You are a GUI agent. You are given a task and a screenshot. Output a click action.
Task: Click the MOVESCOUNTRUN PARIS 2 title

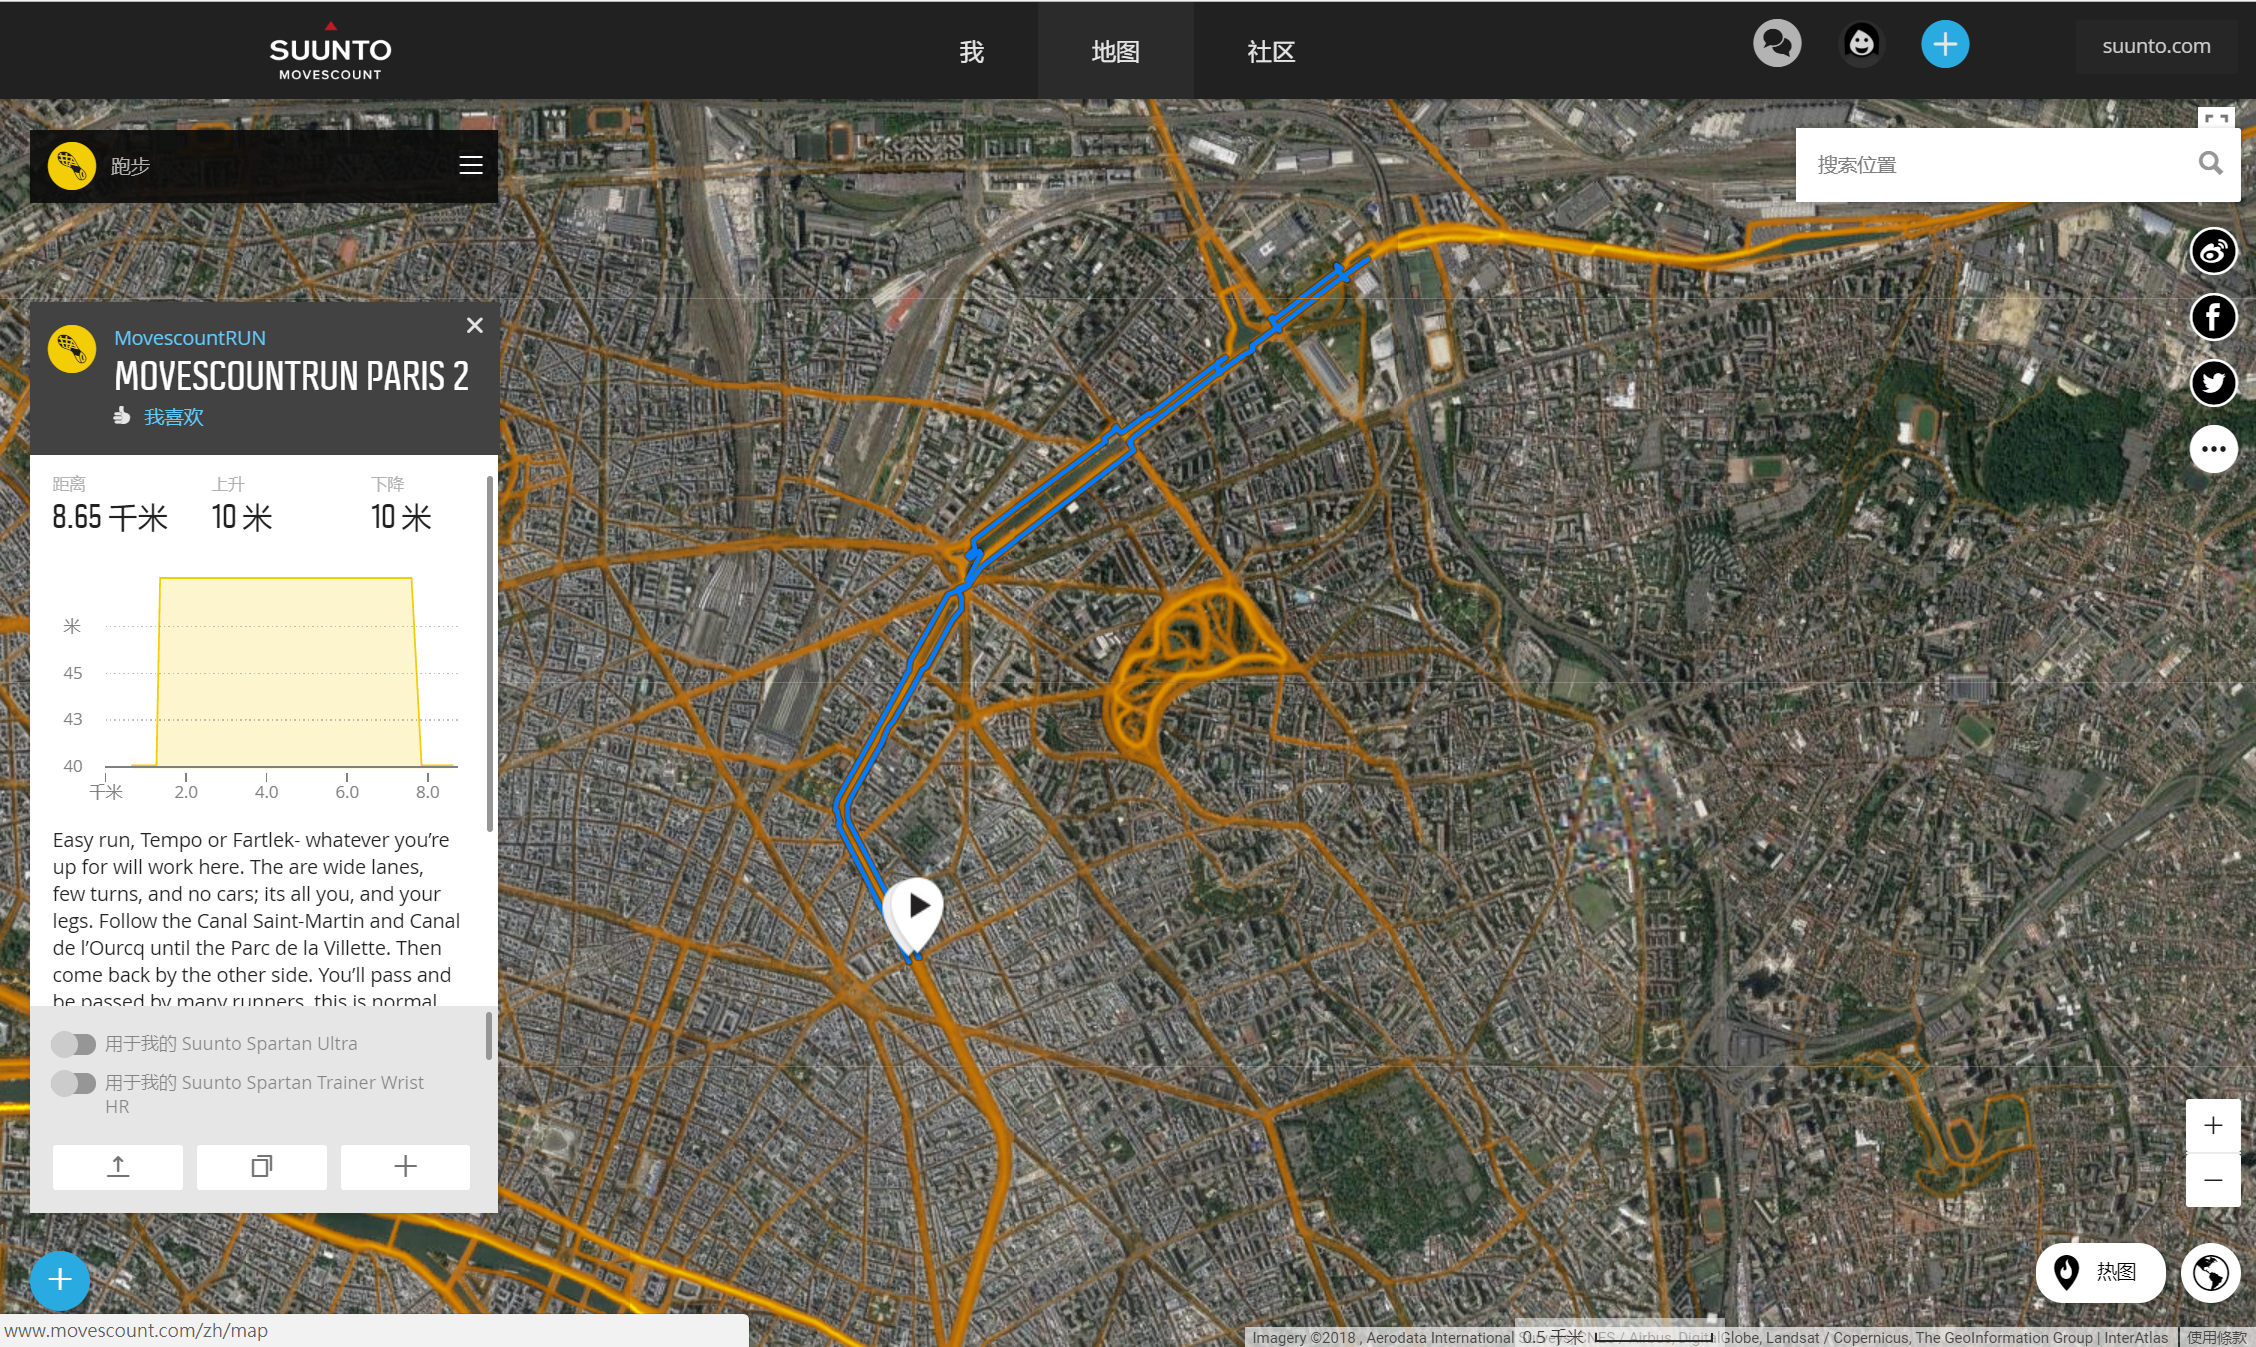(x=291, y=376)
